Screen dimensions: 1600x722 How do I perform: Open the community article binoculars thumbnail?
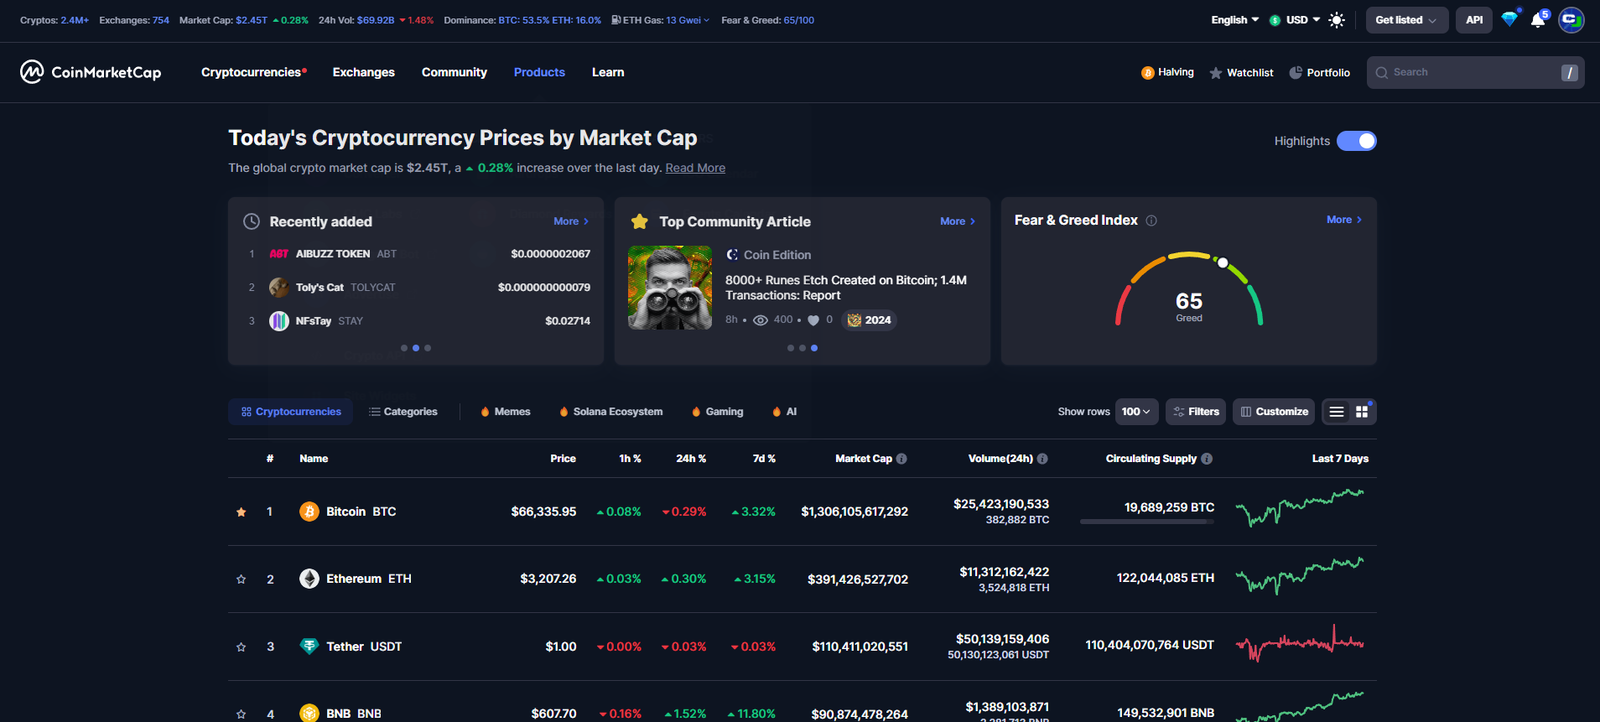click(670, 288)
